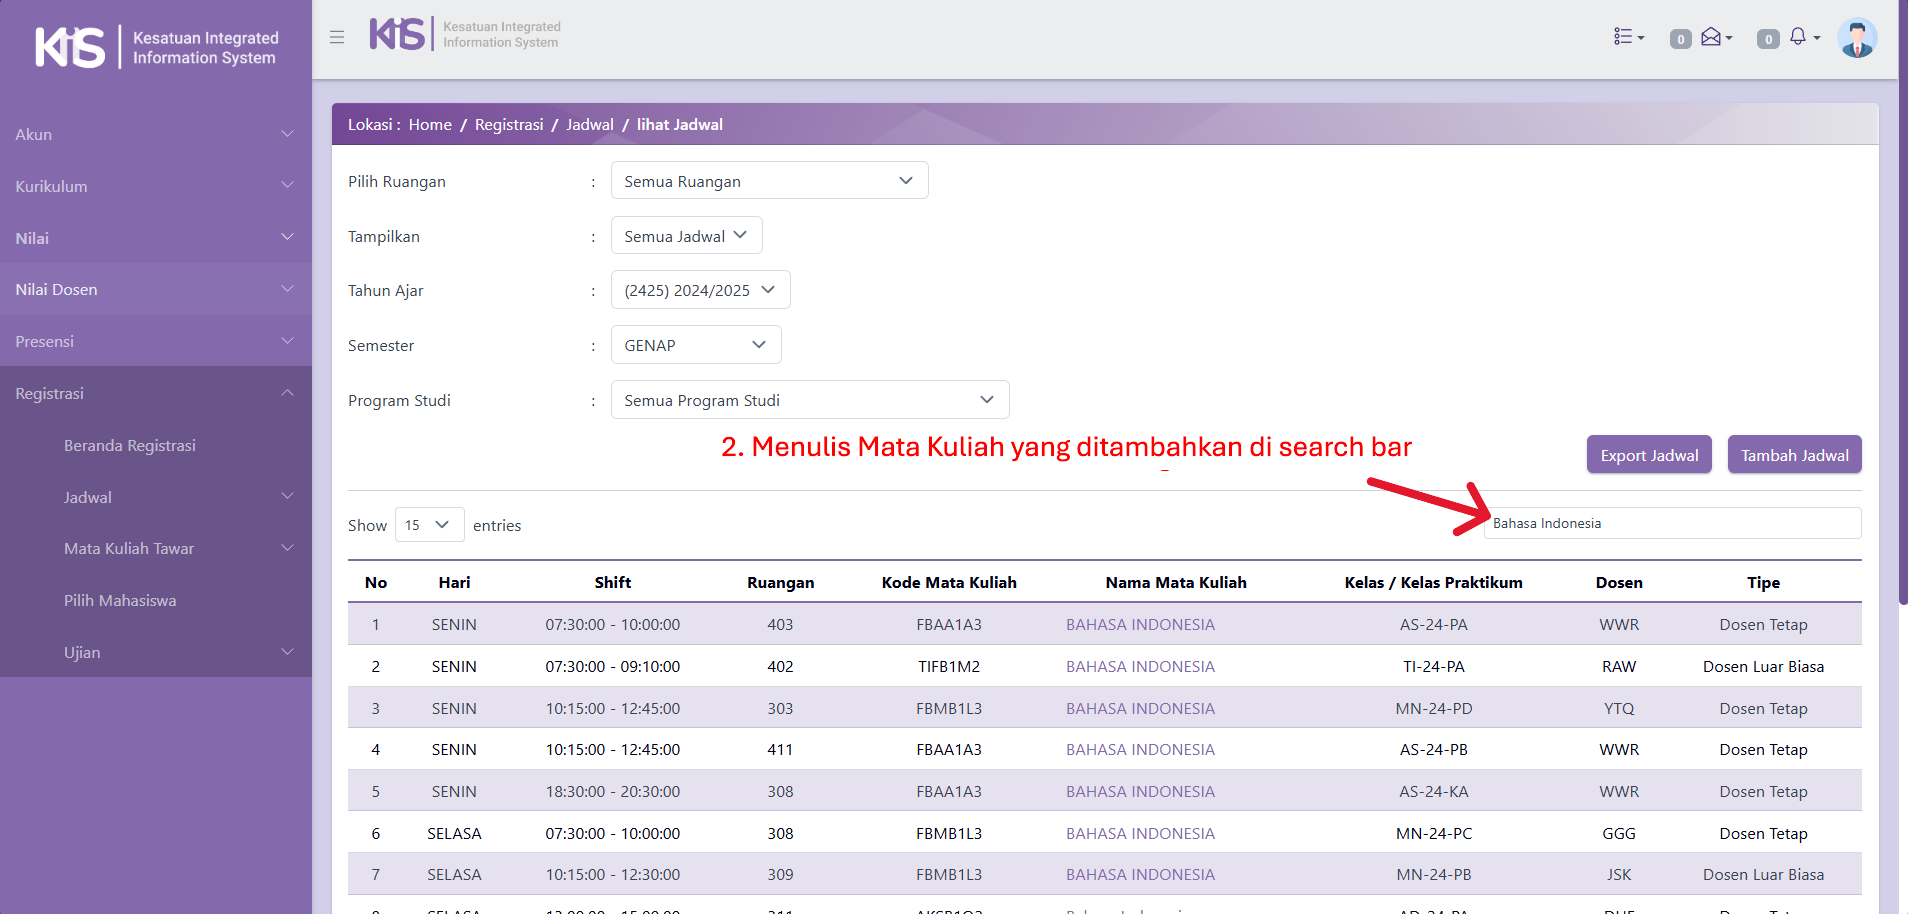Screen dimensions: 1908x914
Task: Click the KIS logo in top header
Action: (398, 34)
